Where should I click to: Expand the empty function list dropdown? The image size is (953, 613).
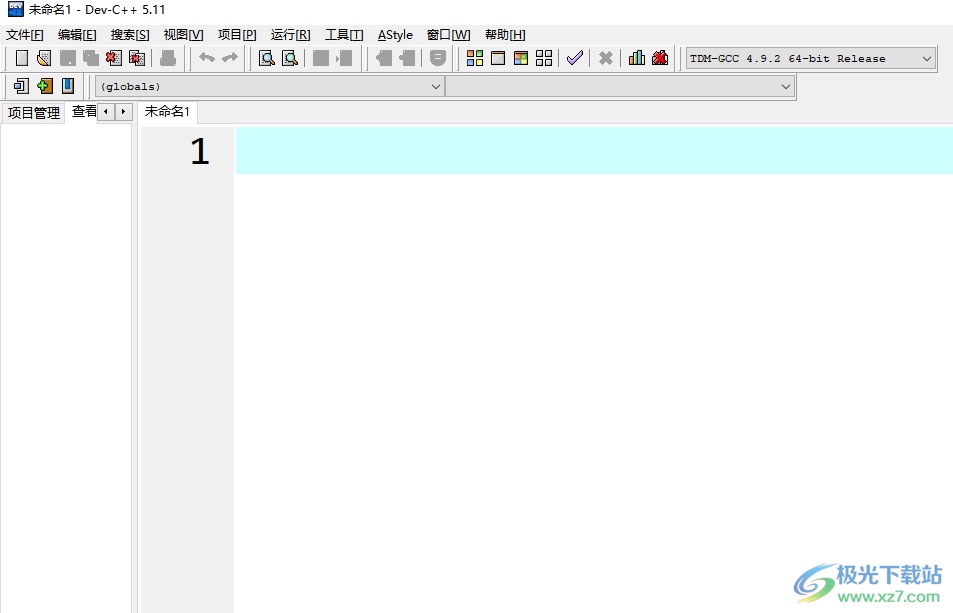(x=785, y=87)
